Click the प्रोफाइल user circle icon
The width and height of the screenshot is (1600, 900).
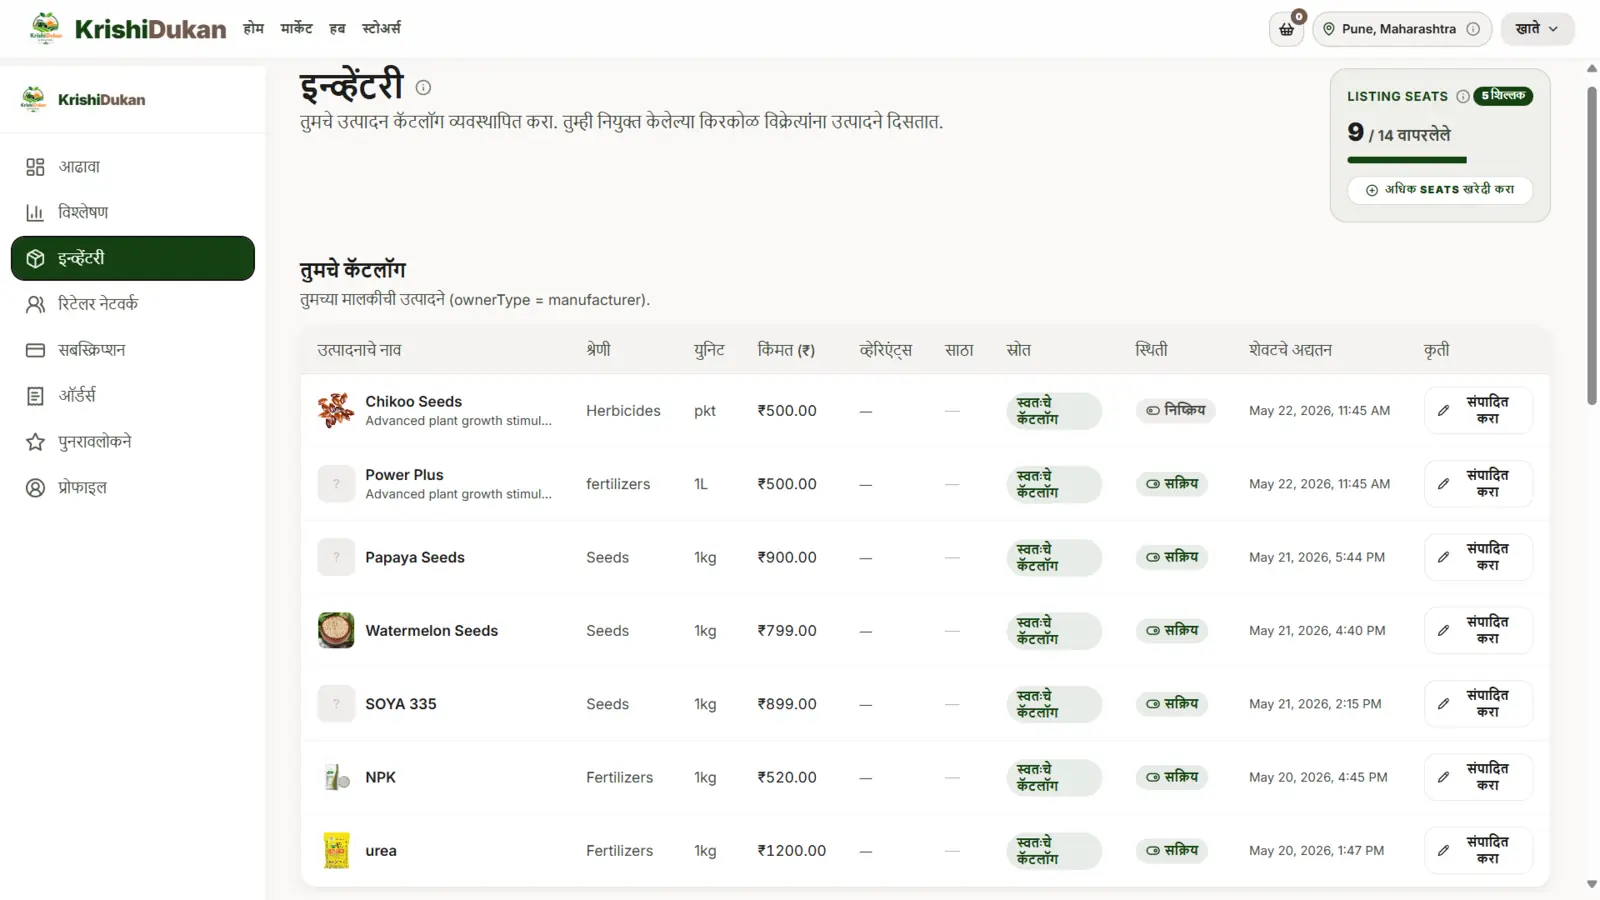[35, 488]
